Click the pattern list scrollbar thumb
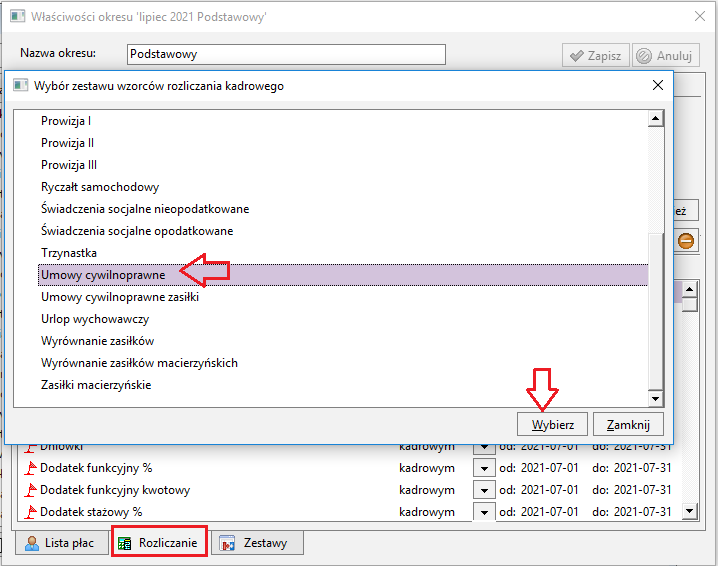This screenshot has height=566, width=718. click(656, 311)
